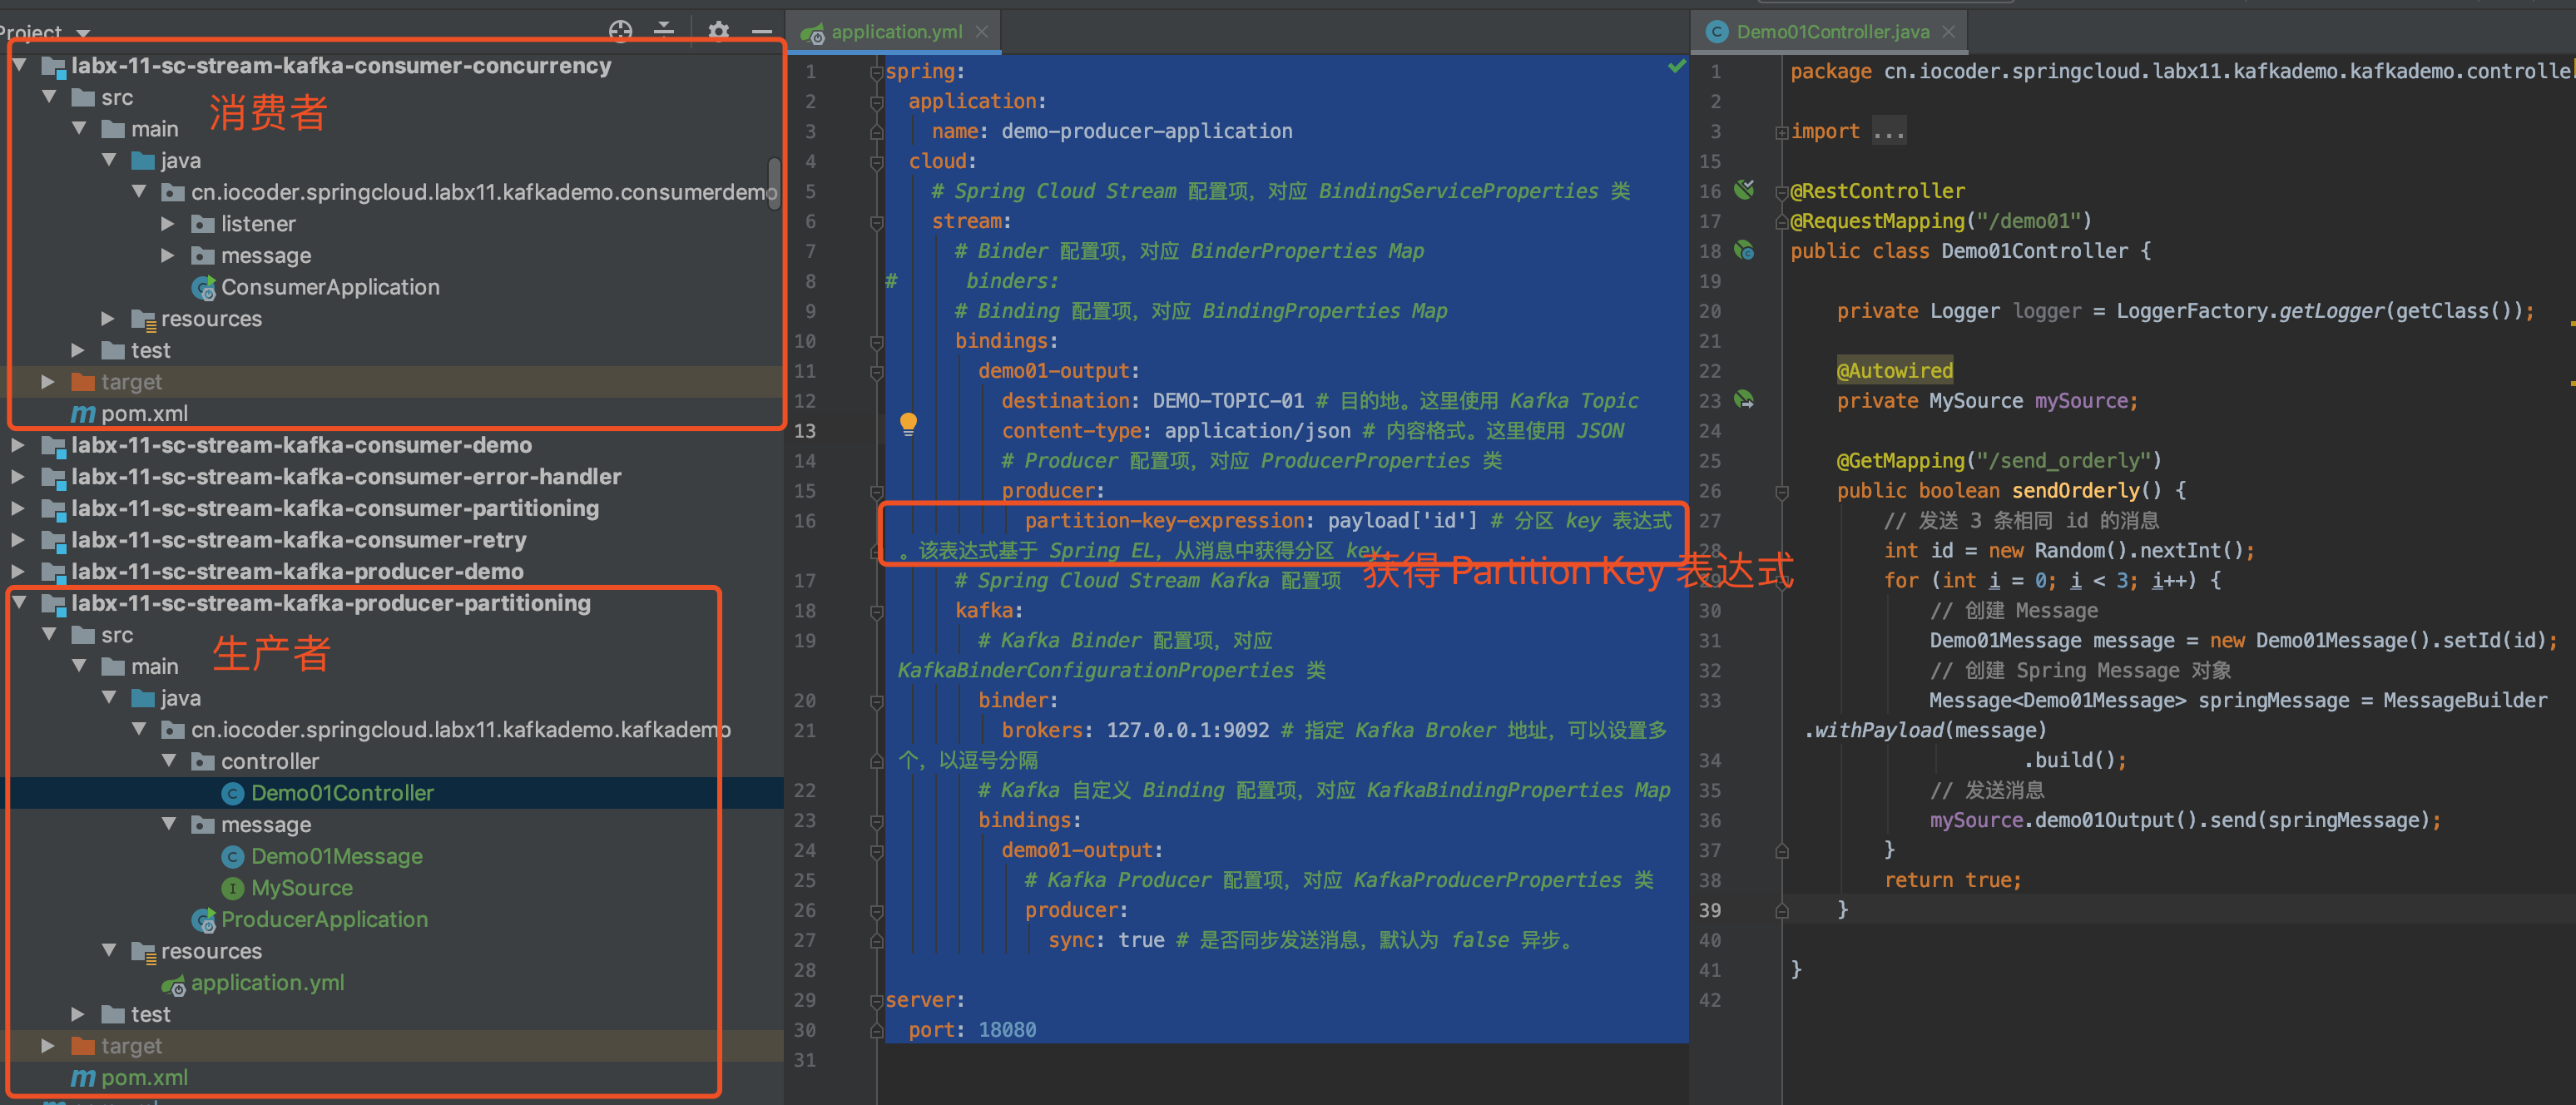Click the Project panel vertical scrollbar
The image size is (2576, 1105).
774,183
